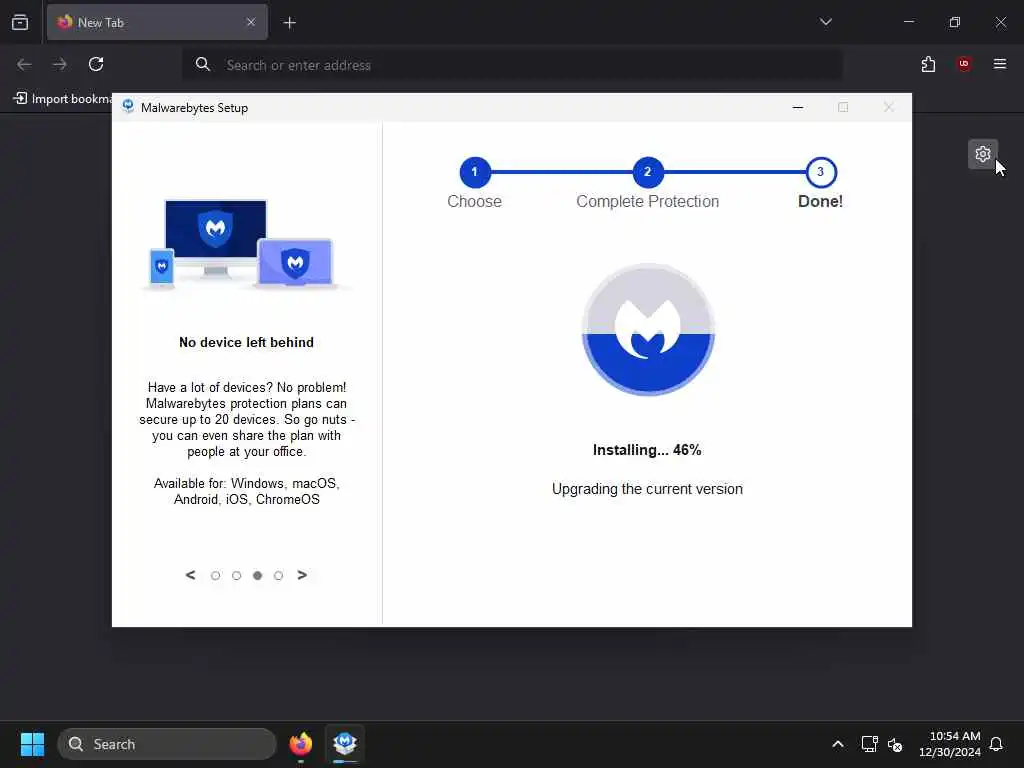Close the New Tab tab
The height and width of the screenshot is (768, 1024).
(x=251, y=22)
